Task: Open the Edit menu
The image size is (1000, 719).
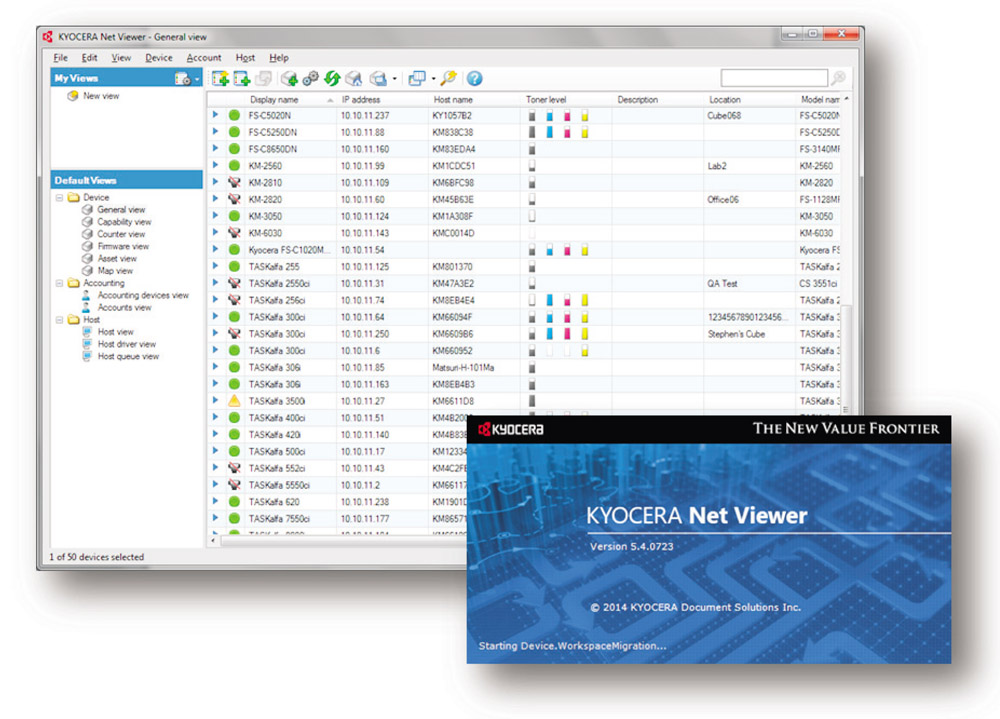Action: tap(89, 57)
